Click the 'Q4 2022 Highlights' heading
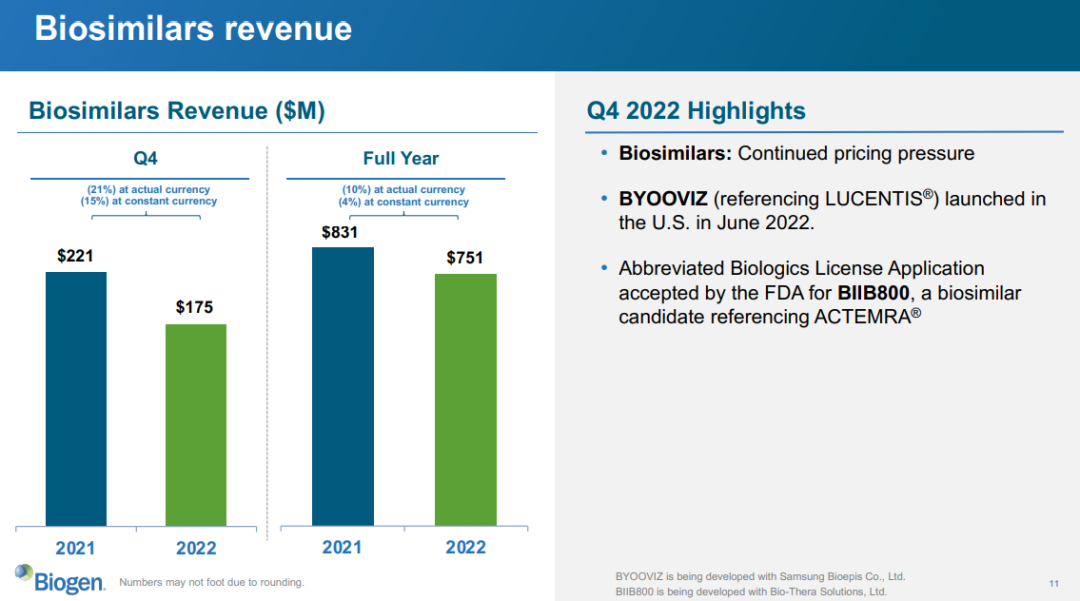1080x601 pixels. (x=696, y=111)
